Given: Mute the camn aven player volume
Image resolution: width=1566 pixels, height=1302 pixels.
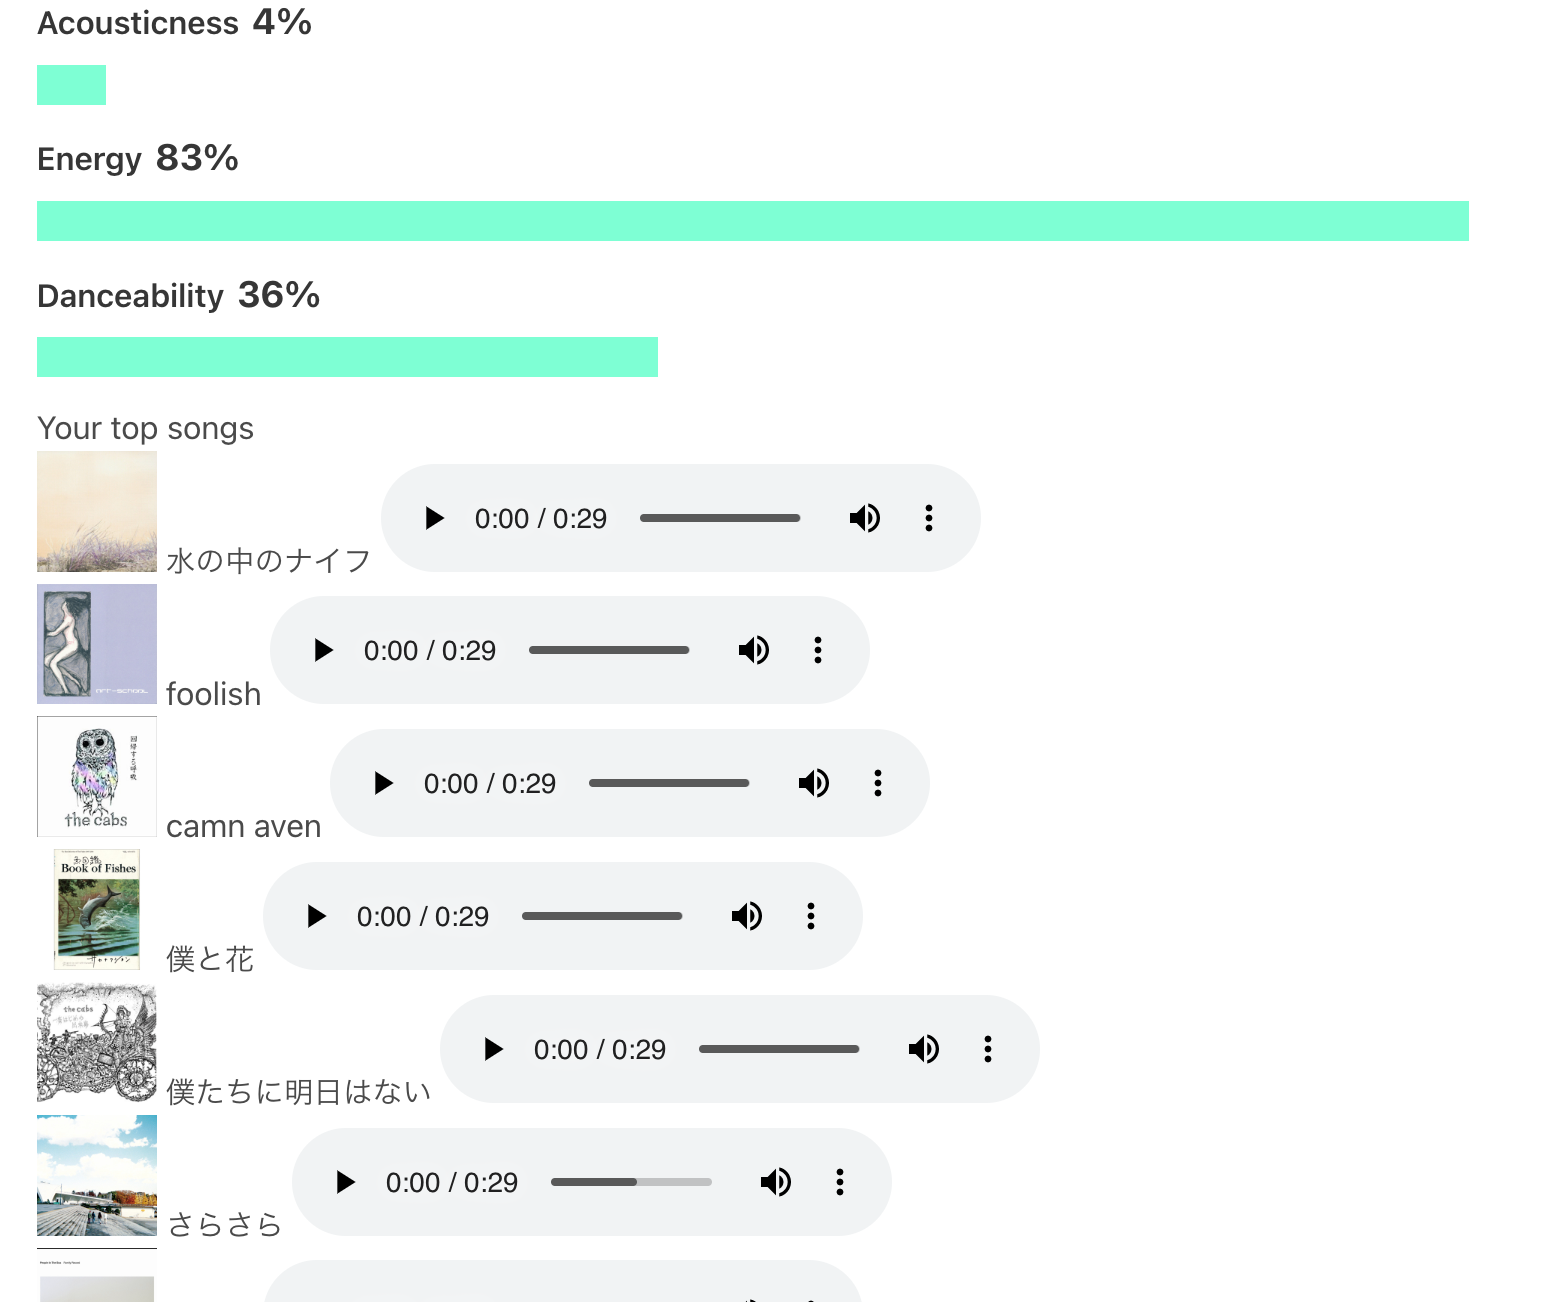Looking at the screenshot, I should pyautogui.click(x=814, y=783).
